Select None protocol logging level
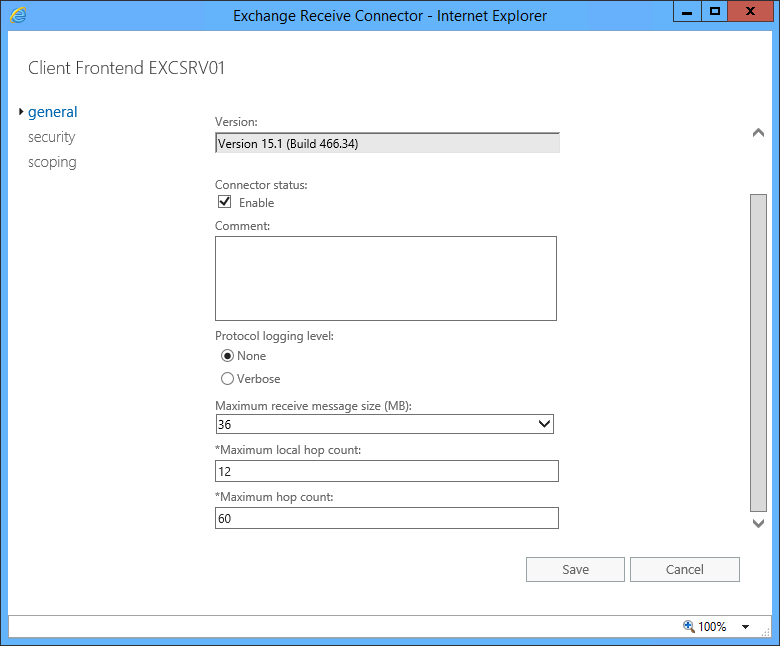Screen dimensions: 781x648 tap(227, 356)
